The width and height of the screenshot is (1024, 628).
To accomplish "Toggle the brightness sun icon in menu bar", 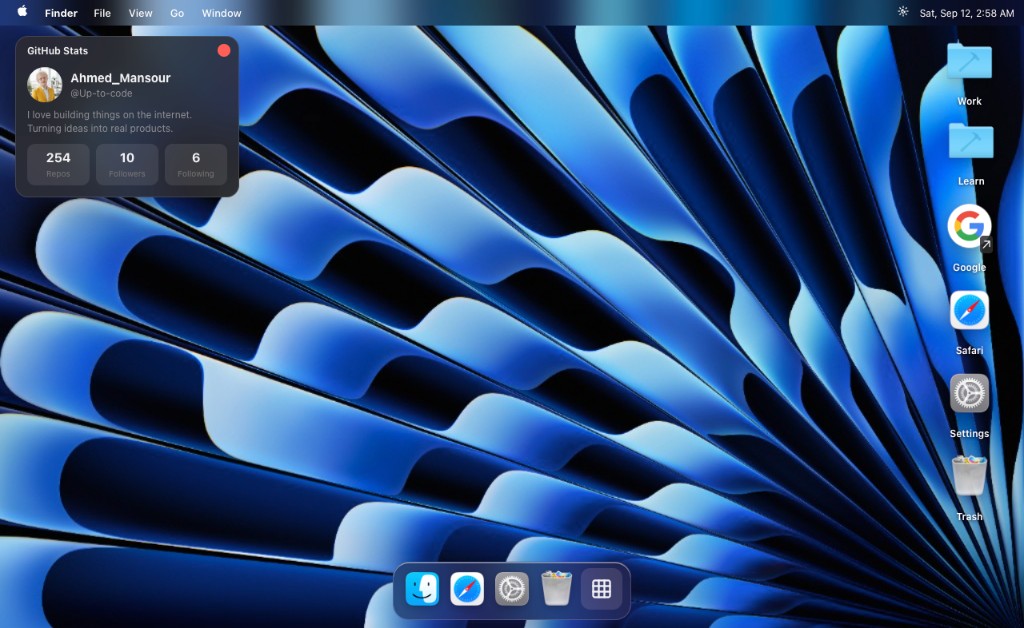I will (x=903, y=12).
